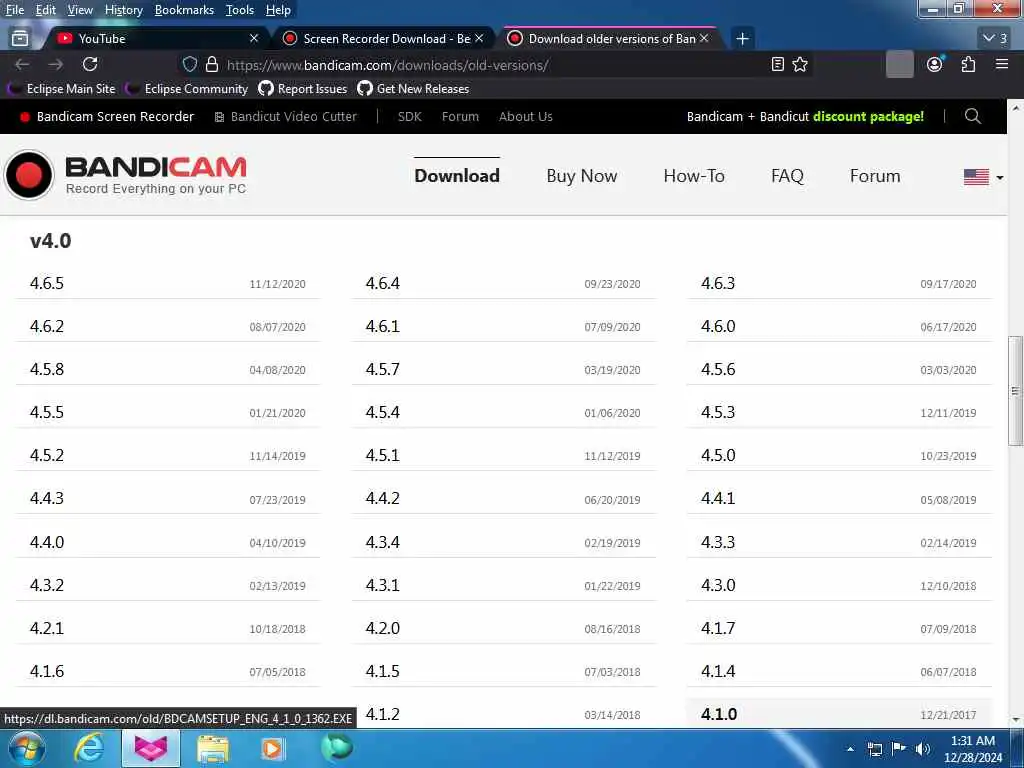Click SDK in top bar
1024x768 pixels.
pyautogui.click(x=409, y=116)
